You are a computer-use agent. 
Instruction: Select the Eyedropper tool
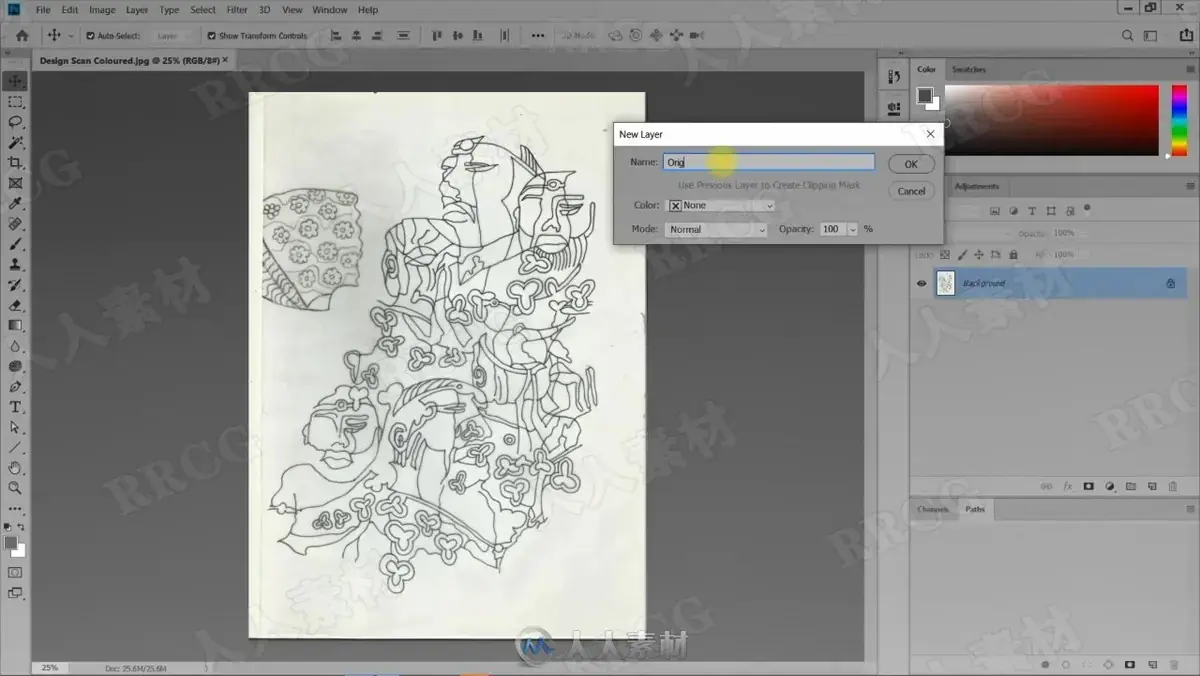point(15,204)
